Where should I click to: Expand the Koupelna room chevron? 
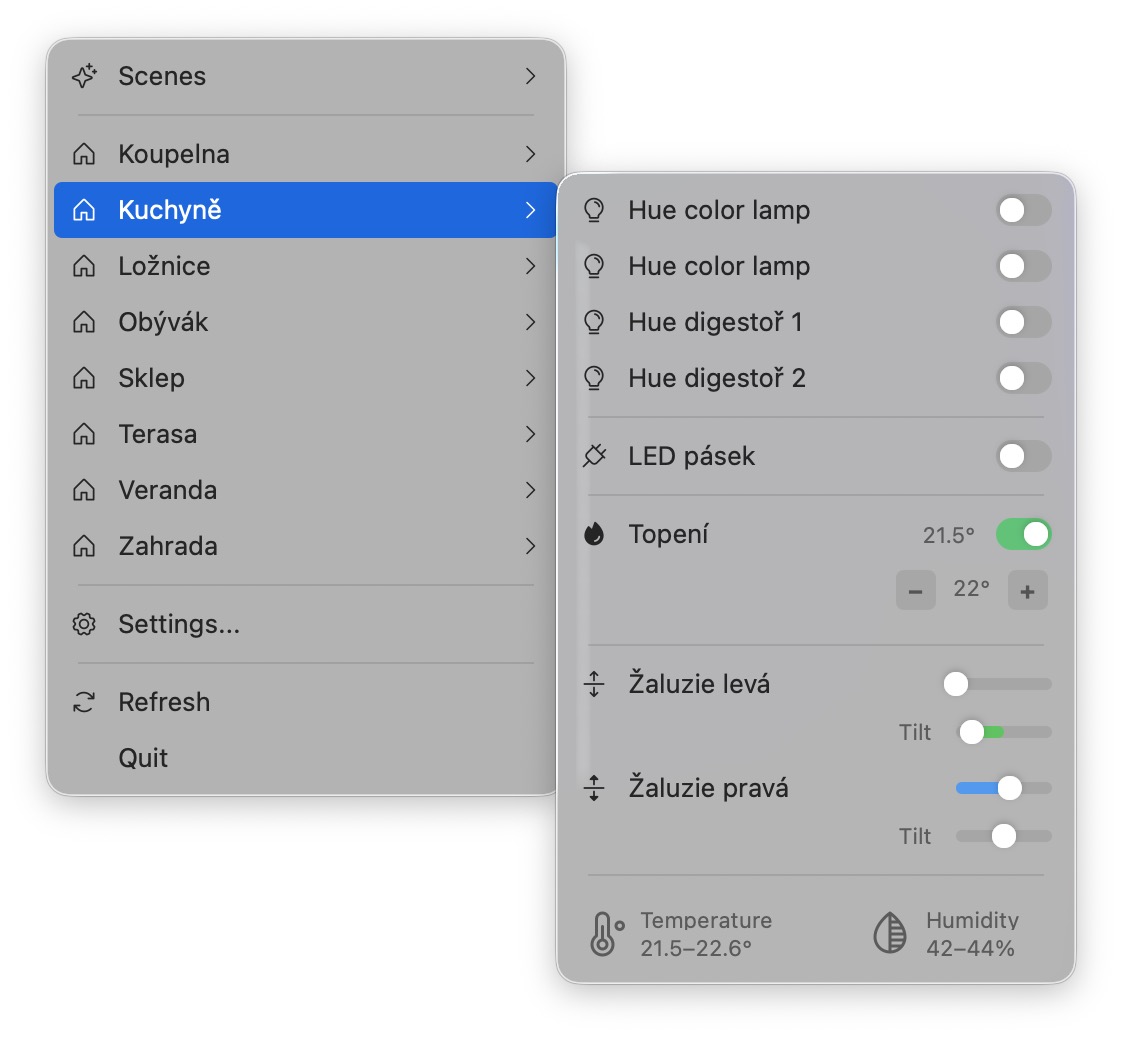click(531, 154)
